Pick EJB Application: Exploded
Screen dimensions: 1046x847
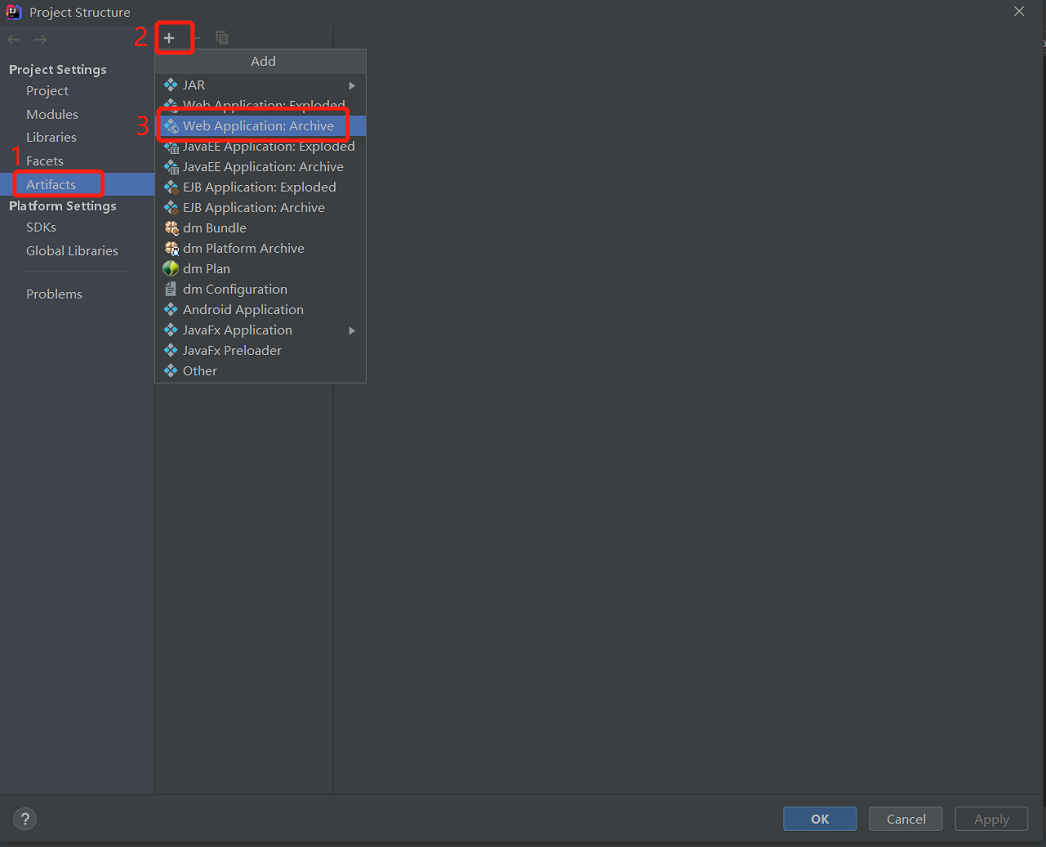tap(260, 187)
